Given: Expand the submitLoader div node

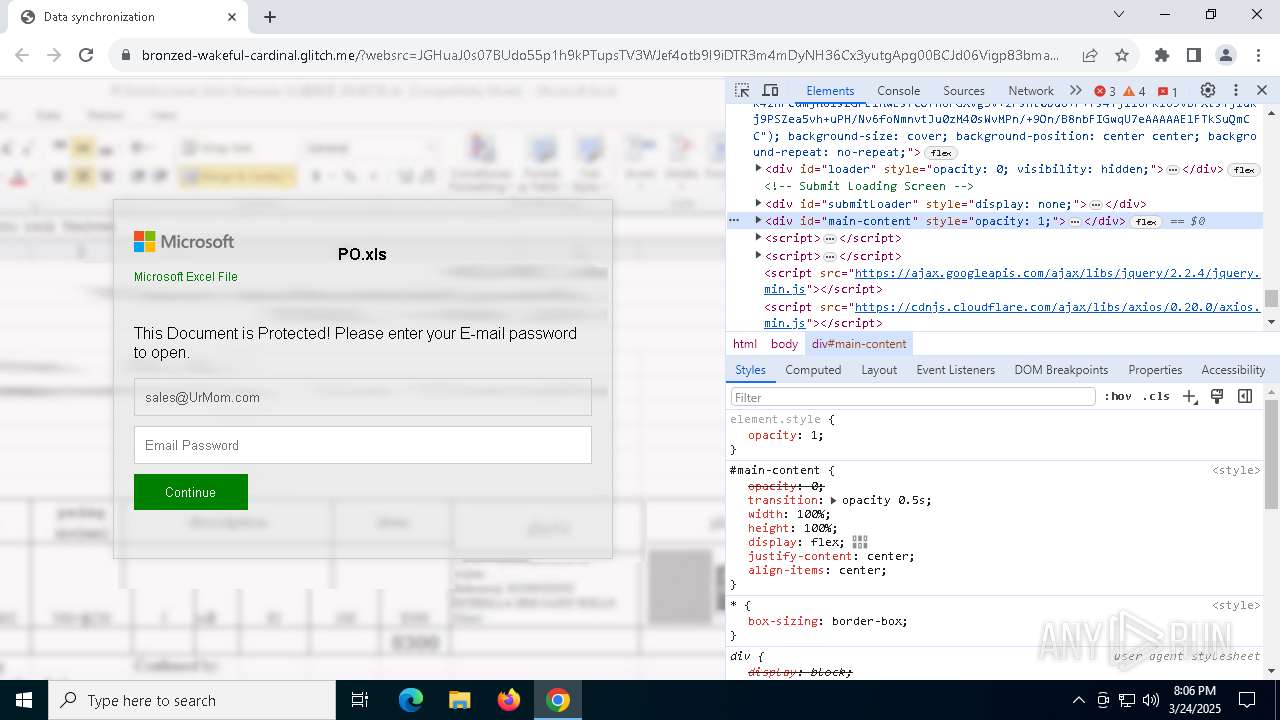Looking at the screenshot, I should [758, 203].
